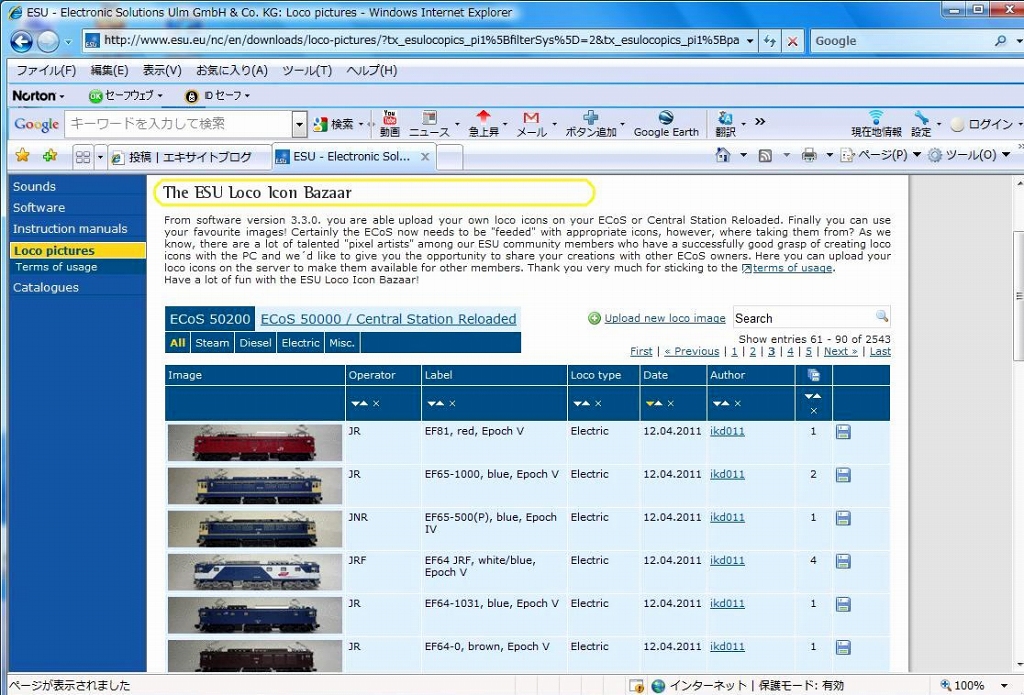Open the ファイル(F) menu
The image size is (1024, 695).
46,71
